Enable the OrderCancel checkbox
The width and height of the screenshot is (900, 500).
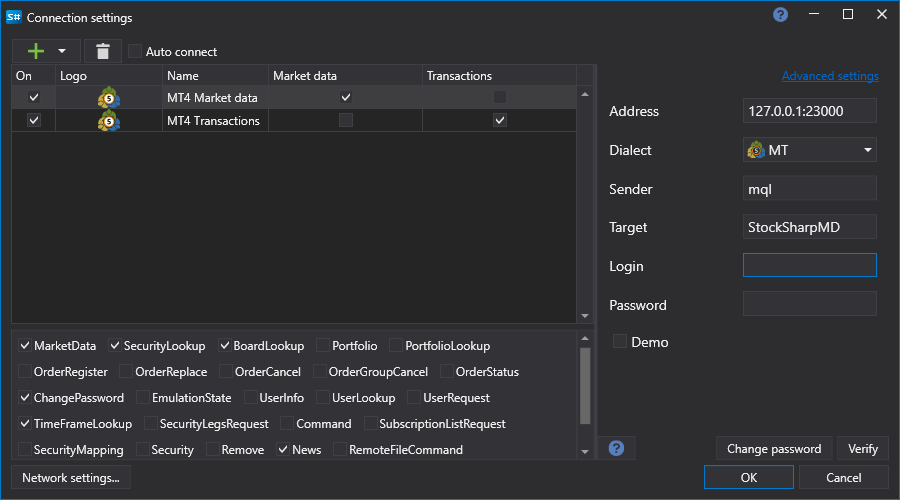click(226, 371)
